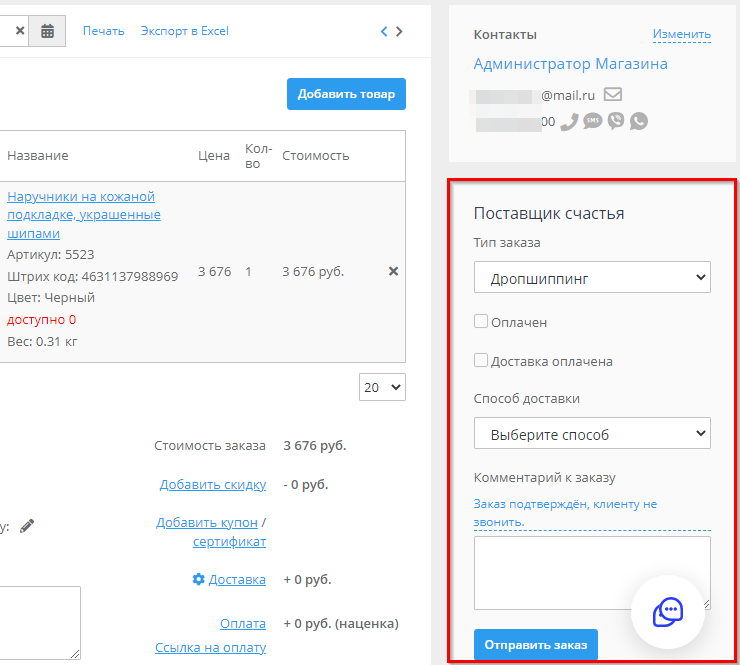This screenshot has width=740, height=665.
Task: Open the items per page dropdown showing 20
Action: [x=382, y=387]
